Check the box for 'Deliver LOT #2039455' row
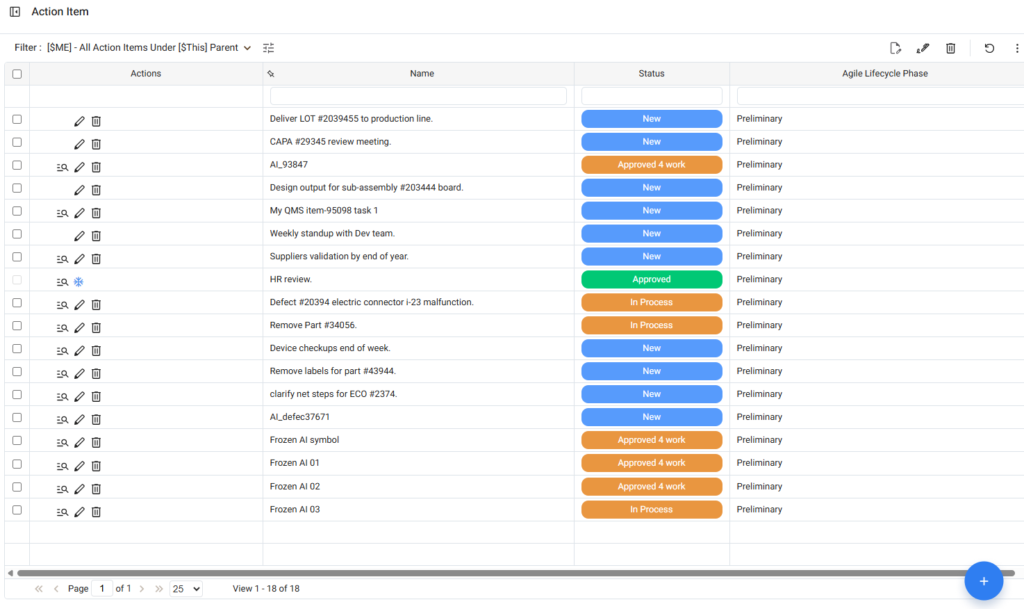The image size is (1024, 609). pyautogui.click(x=17, y=119)
